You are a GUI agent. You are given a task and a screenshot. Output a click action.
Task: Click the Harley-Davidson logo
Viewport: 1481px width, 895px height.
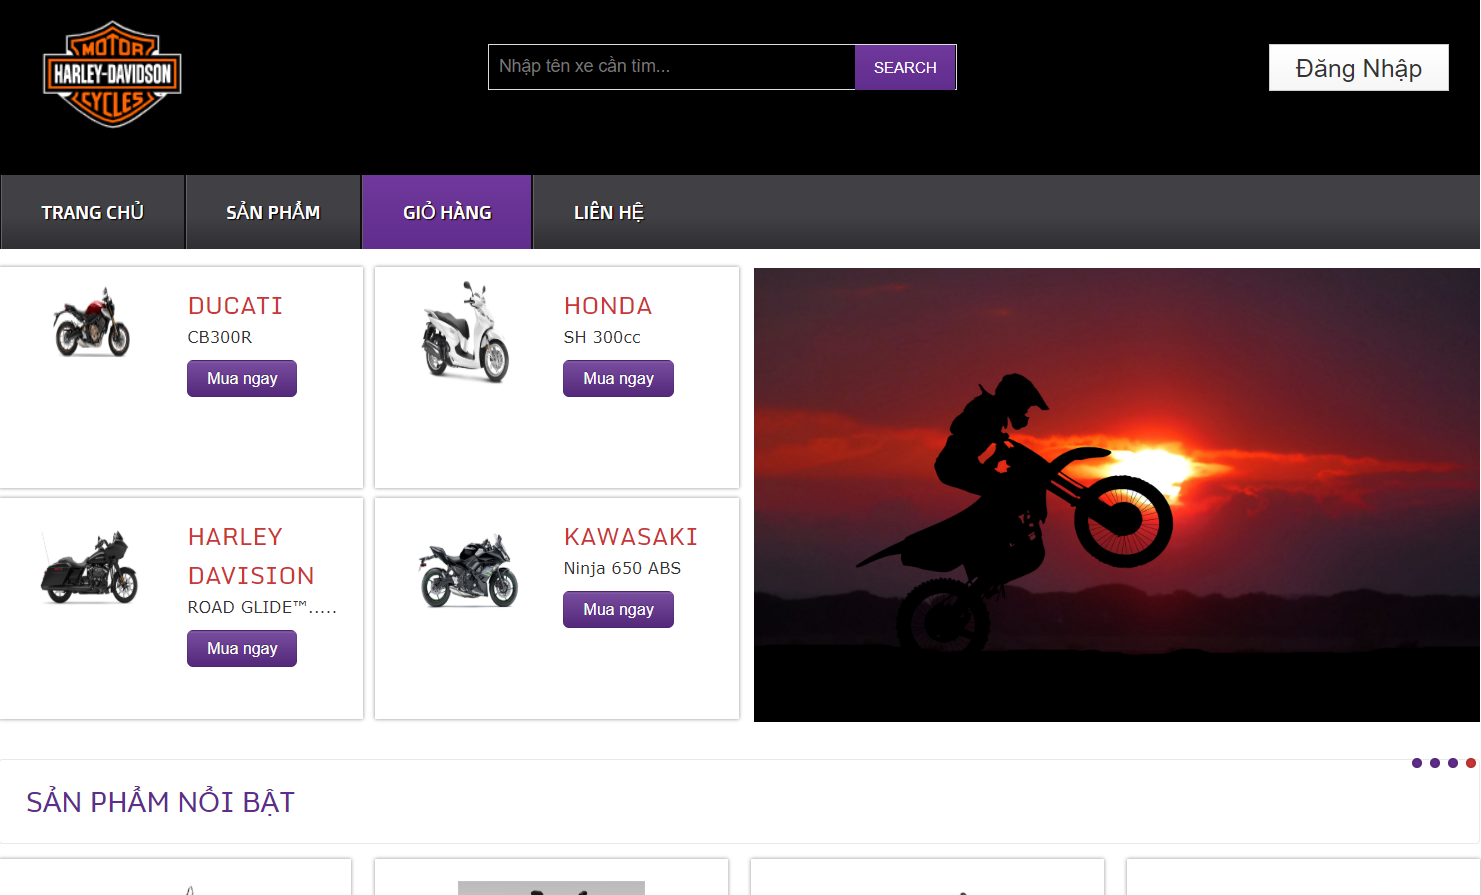[x=112, y=75]
